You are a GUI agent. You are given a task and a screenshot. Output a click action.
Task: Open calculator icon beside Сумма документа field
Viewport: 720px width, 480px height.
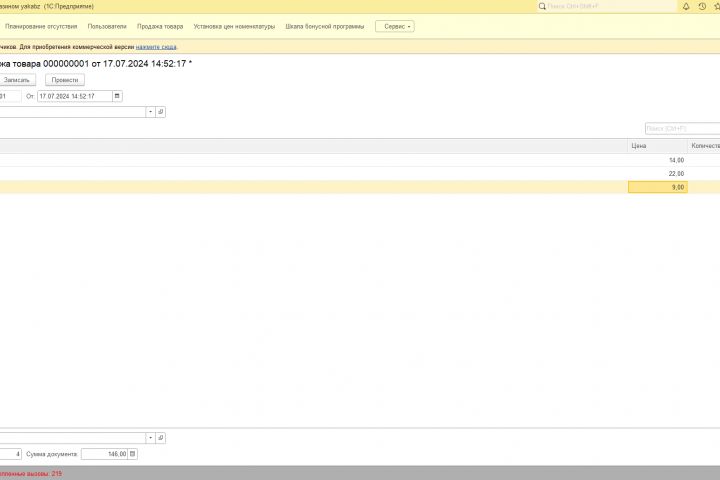pyautogui.click(x=133, y=454)
